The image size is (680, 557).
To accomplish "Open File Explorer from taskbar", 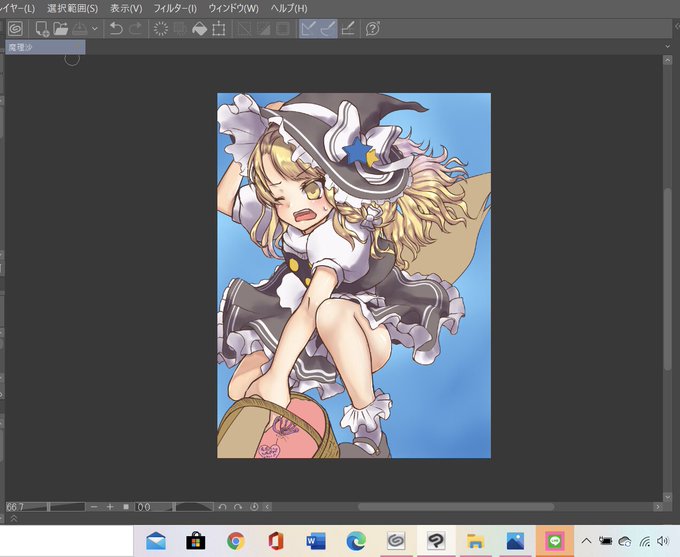I will click(476, 541).
